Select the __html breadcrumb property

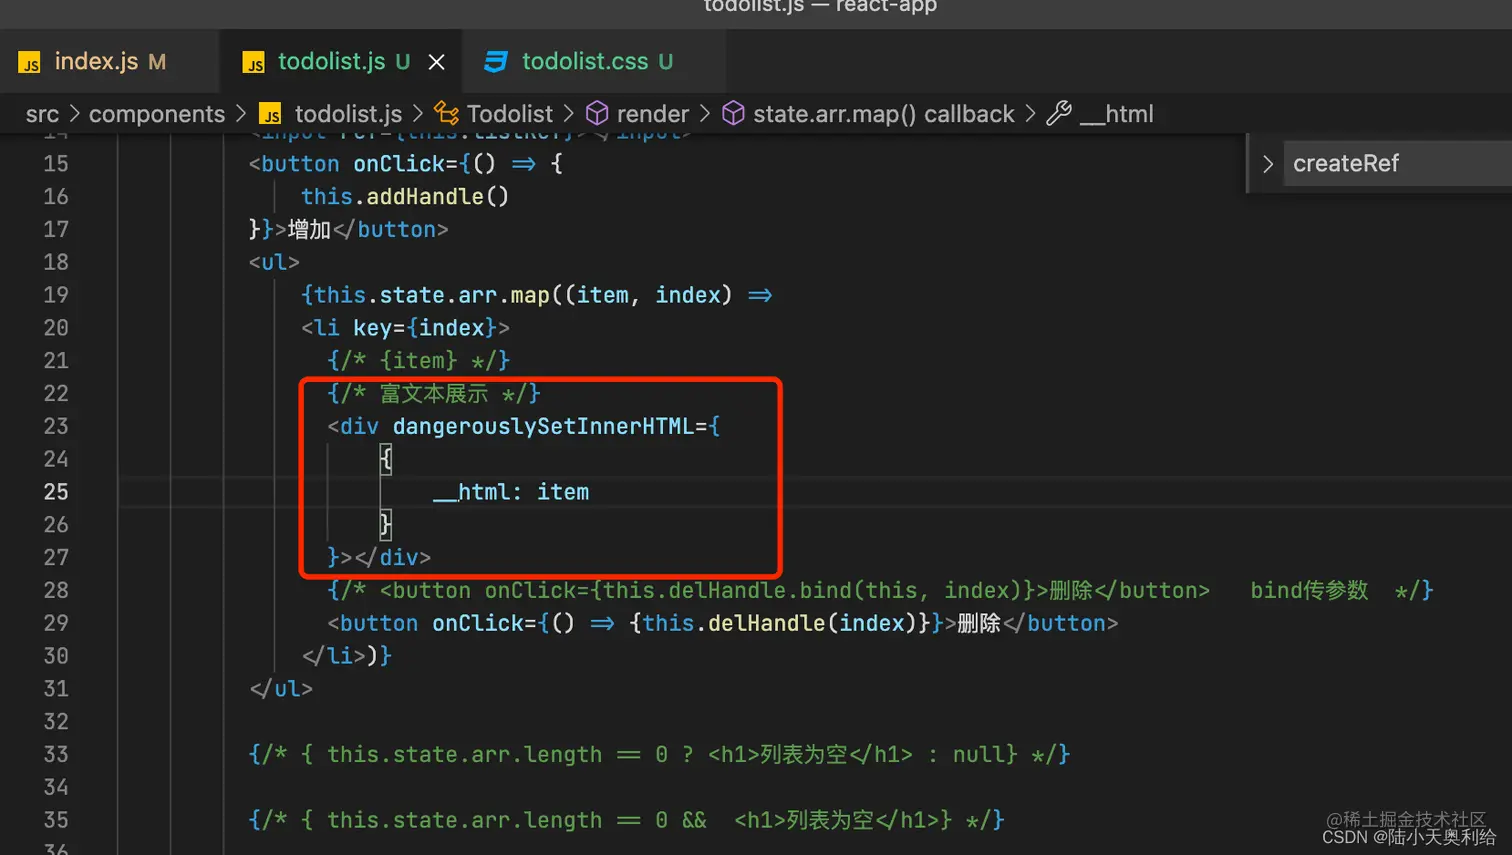click(1116, 114)
